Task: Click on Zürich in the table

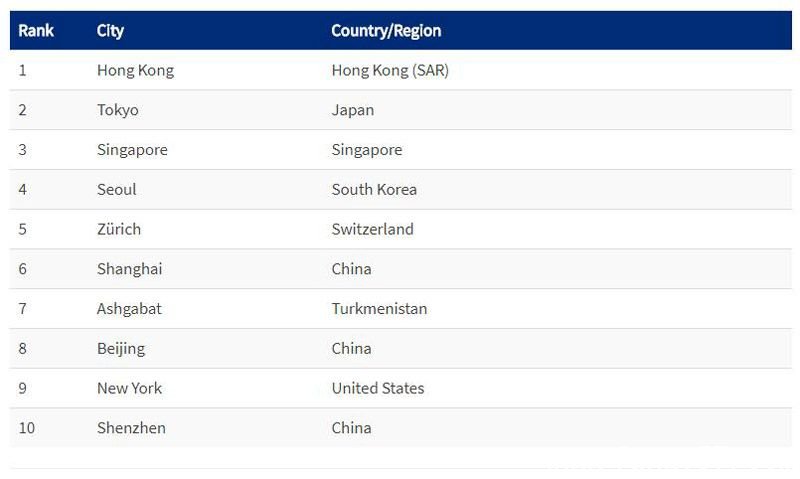Action: click(x=119, y=229)
